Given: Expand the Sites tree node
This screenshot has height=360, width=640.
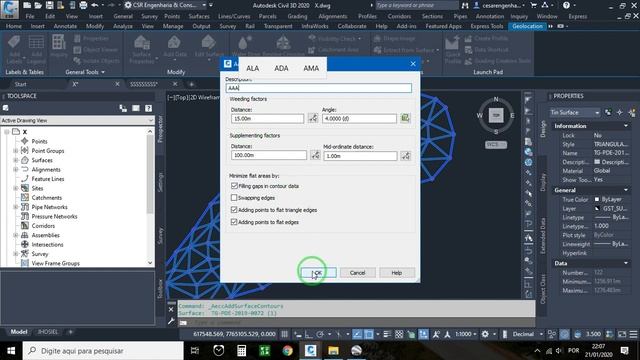Looking at the screenshot, I should [16, 188].
